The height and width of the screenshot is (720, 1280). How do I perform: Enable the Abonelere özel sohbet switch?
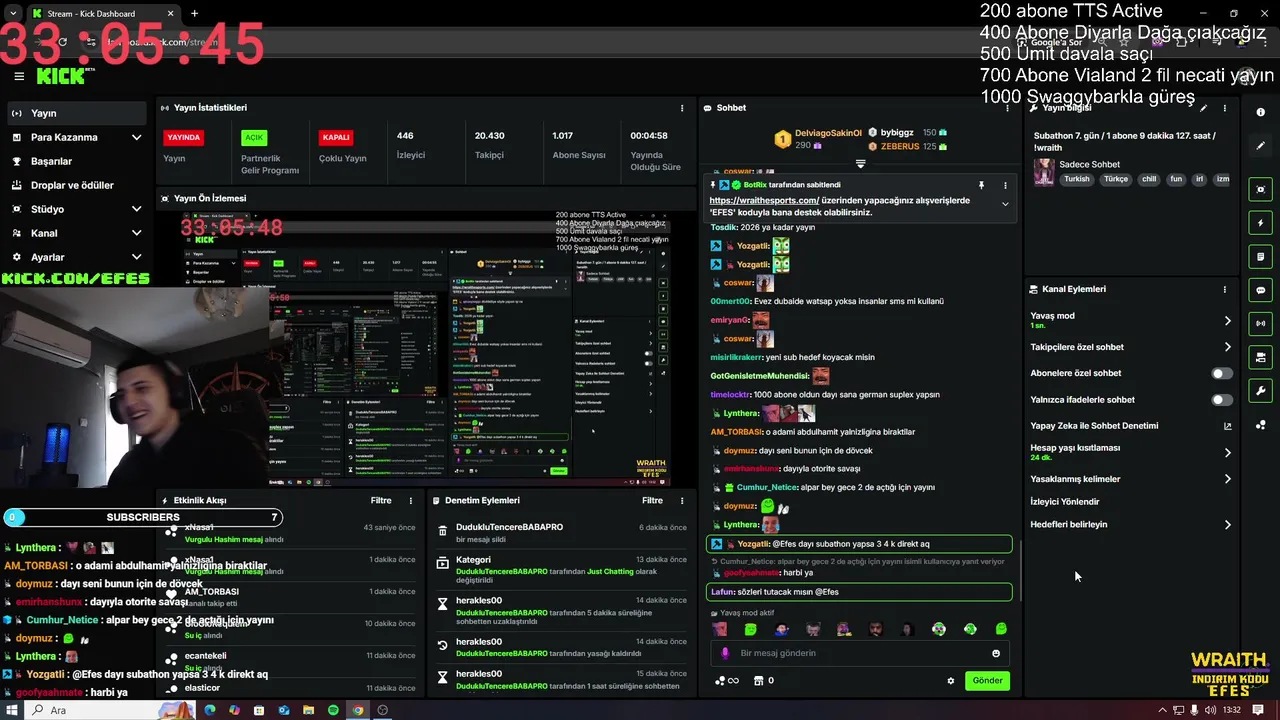click(x=1222, y=373)
